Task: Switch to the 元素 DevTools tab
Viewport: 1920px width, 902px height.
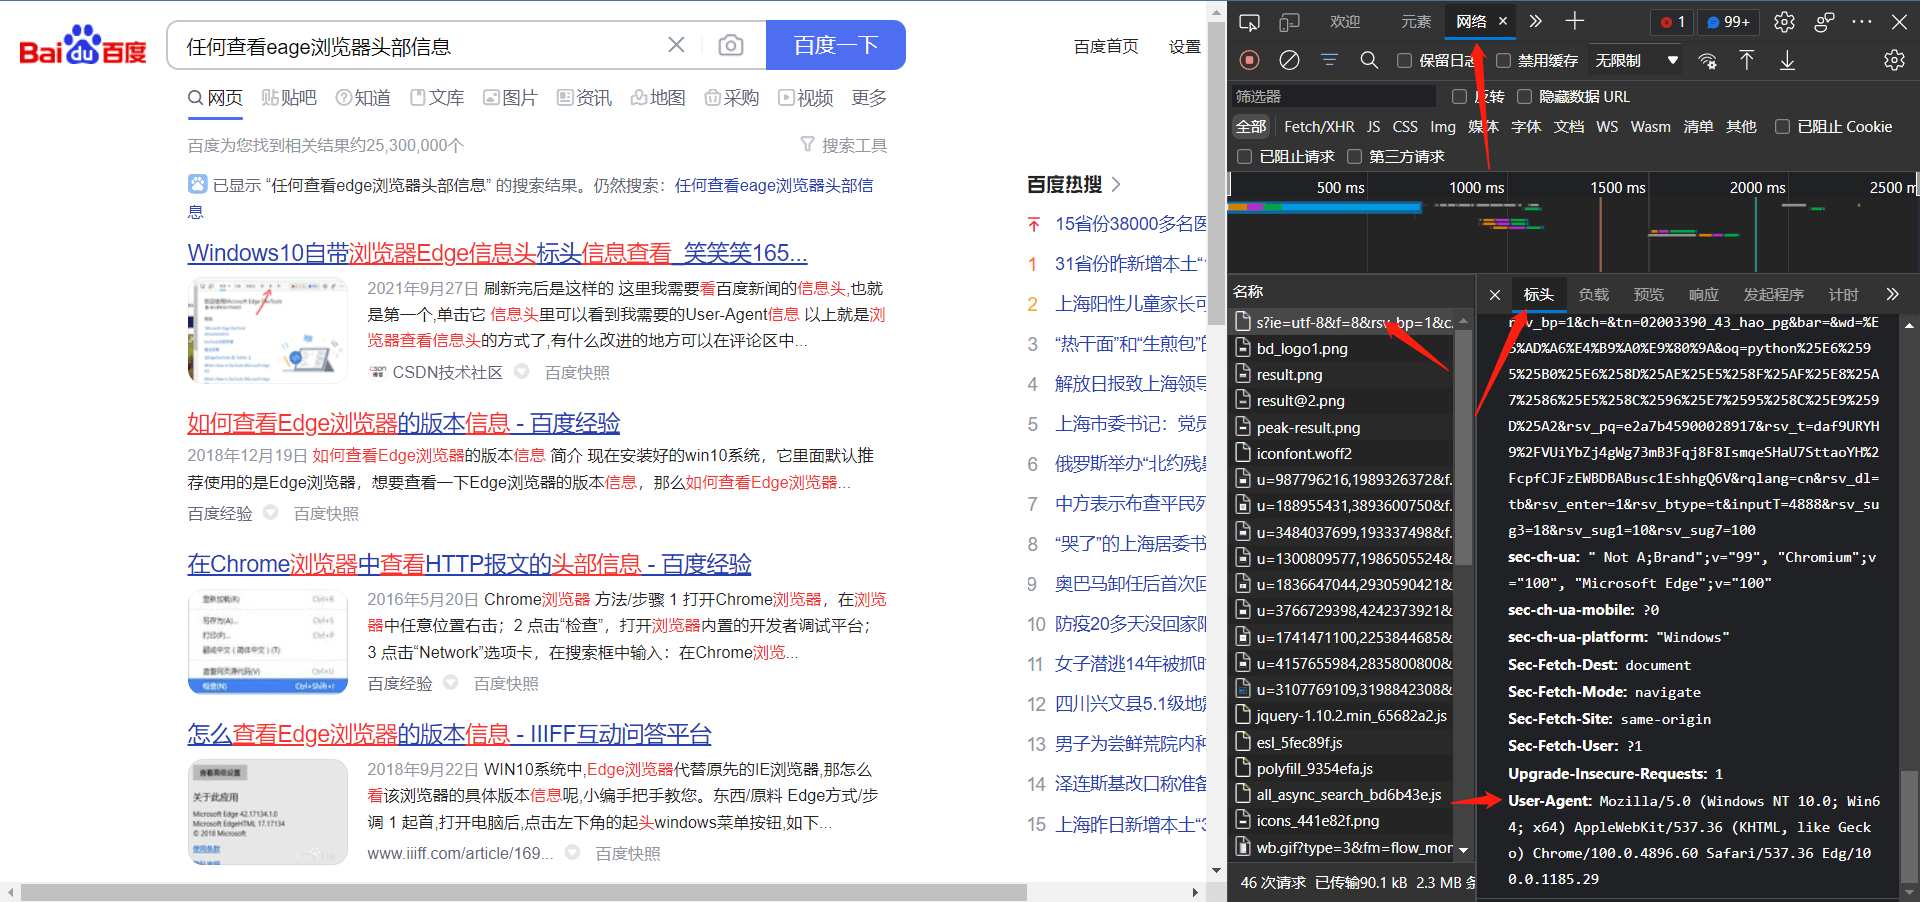Action: pos(1416,22)
